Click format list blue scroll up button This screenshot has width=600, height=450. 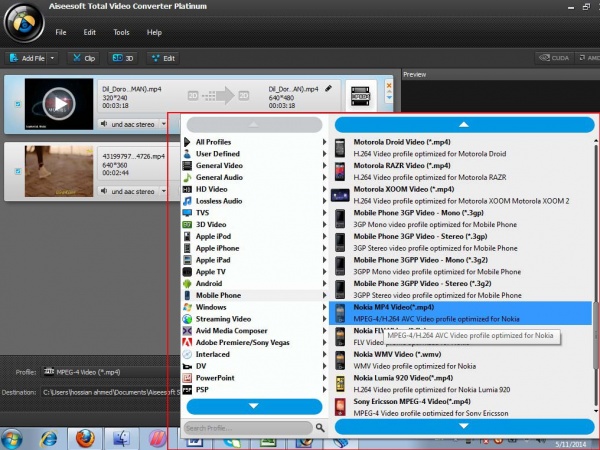(464, 125)
